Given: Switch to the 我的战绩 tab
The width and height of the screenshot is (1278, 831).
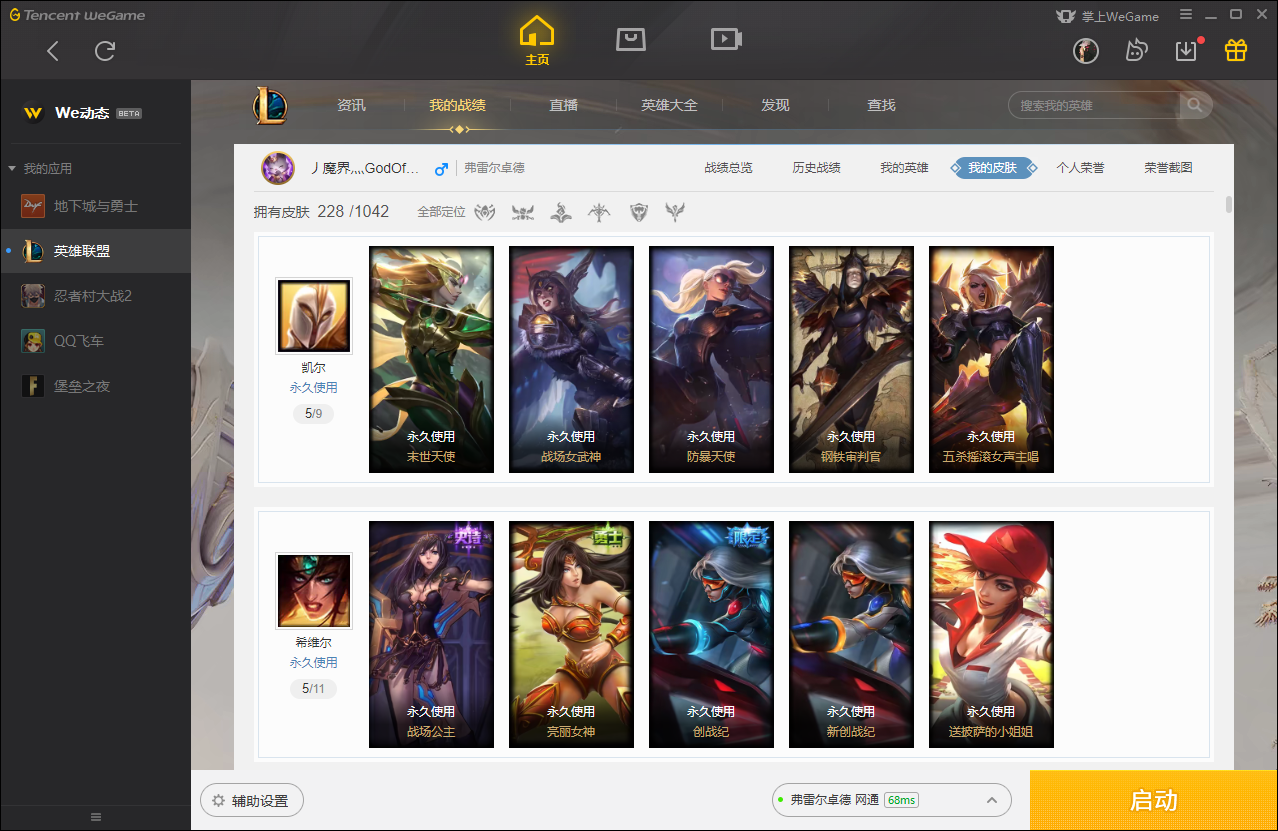Looking at the screenshot, I should click(x=457, y=105).
